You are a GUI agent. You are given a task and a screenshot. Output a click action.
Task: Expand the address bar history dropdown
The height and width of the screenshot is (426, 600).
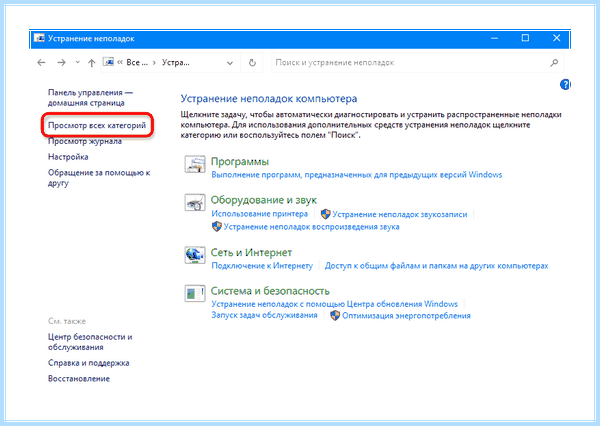[230, 63]
